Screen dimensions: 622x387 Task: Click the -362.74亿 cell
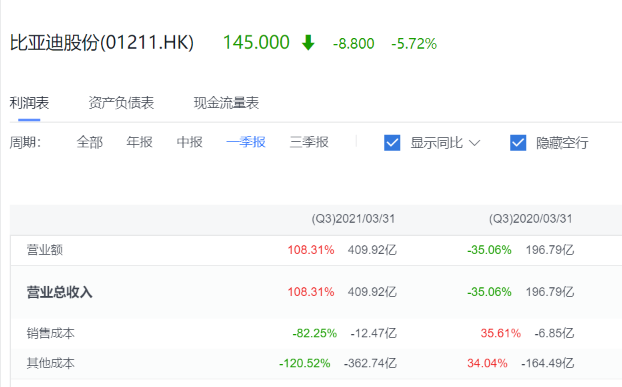370,363
